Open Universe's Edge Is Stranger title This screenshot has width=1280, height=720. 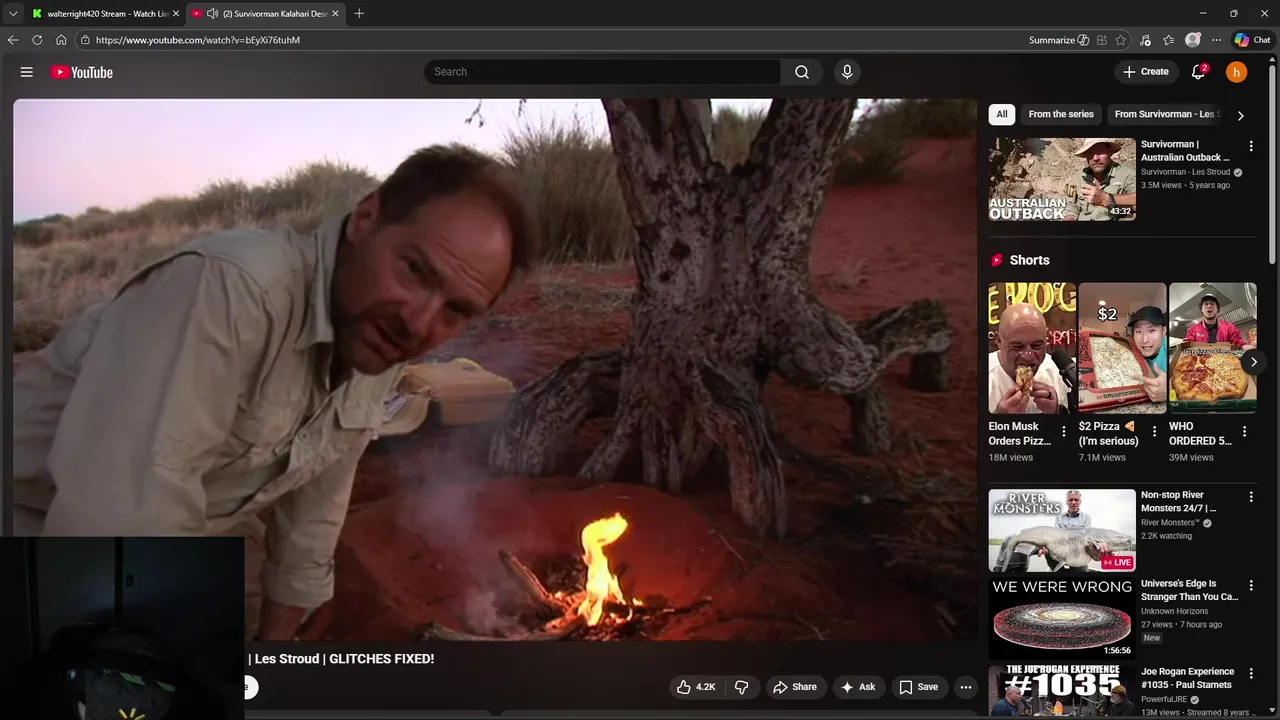pos(1190,590)
